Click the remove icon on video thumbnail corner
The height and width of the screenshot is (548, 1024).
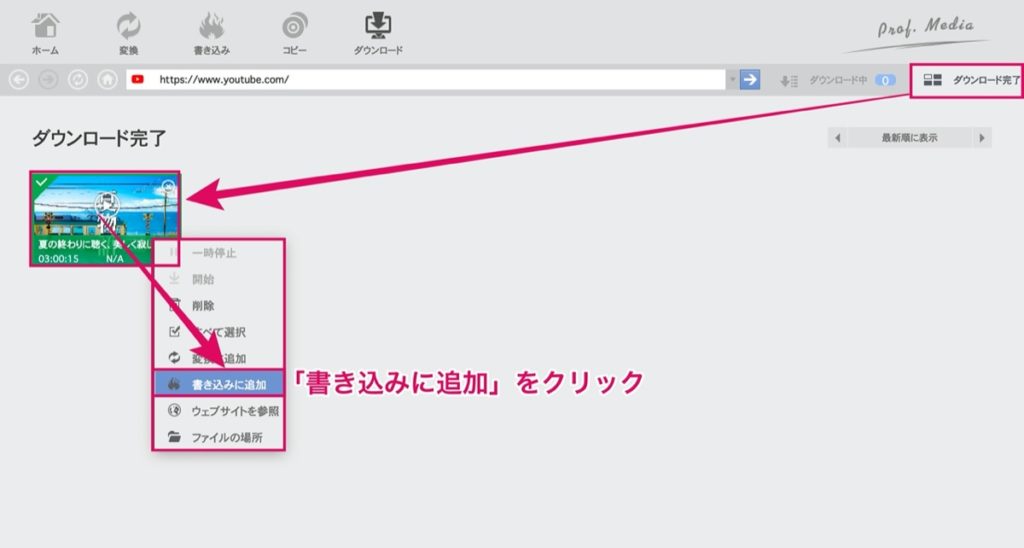[x=168, y=187]
